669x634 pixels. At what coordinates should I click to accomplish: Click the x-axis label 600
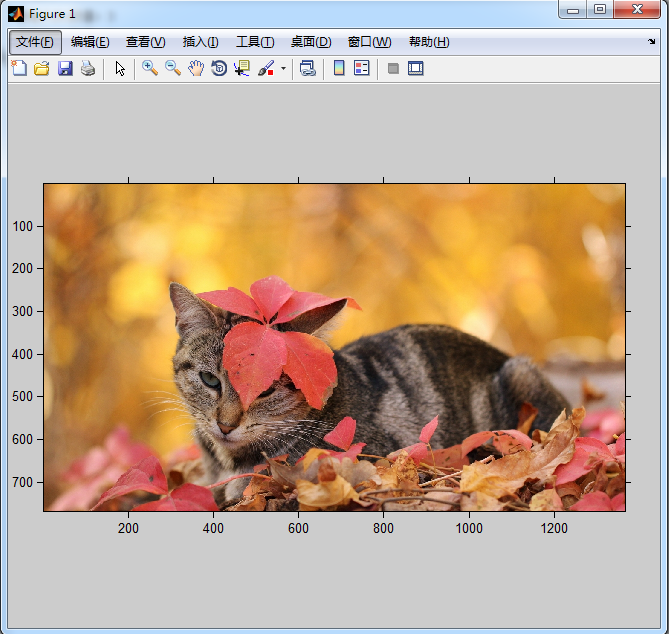coord(298,528)
